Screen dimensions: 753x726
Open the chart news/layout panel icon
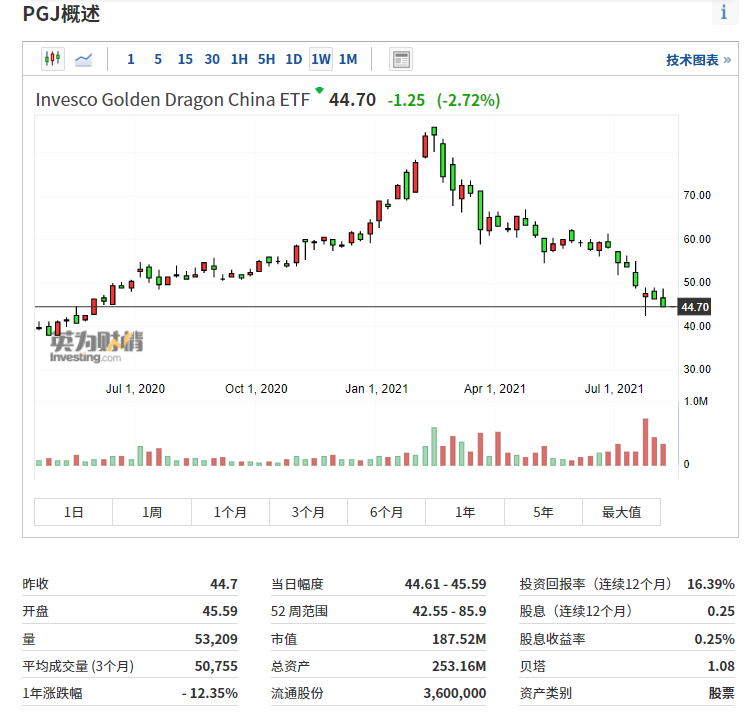click(x=401, y=60)
